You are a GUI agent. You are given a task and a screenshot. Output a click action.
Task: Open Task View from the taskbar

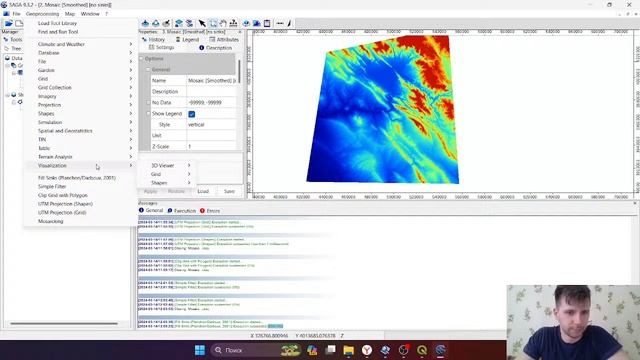[x=330, y=350]
